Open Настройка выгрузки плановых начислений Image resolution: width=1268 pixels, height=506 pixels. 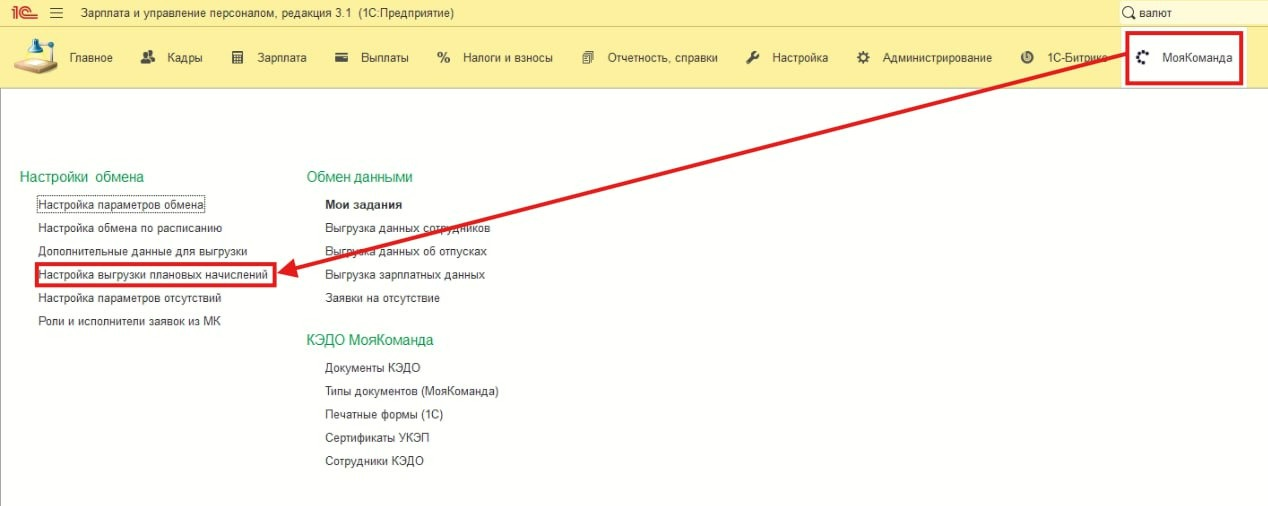pyautogui.click(x=153, y=274)
